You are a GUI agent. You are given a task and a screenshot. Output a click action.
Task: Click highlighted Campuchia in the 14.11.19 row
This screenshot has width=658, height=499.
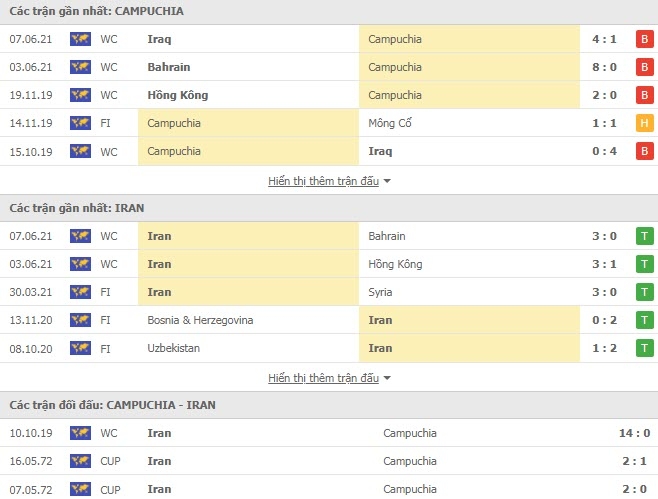174,123
